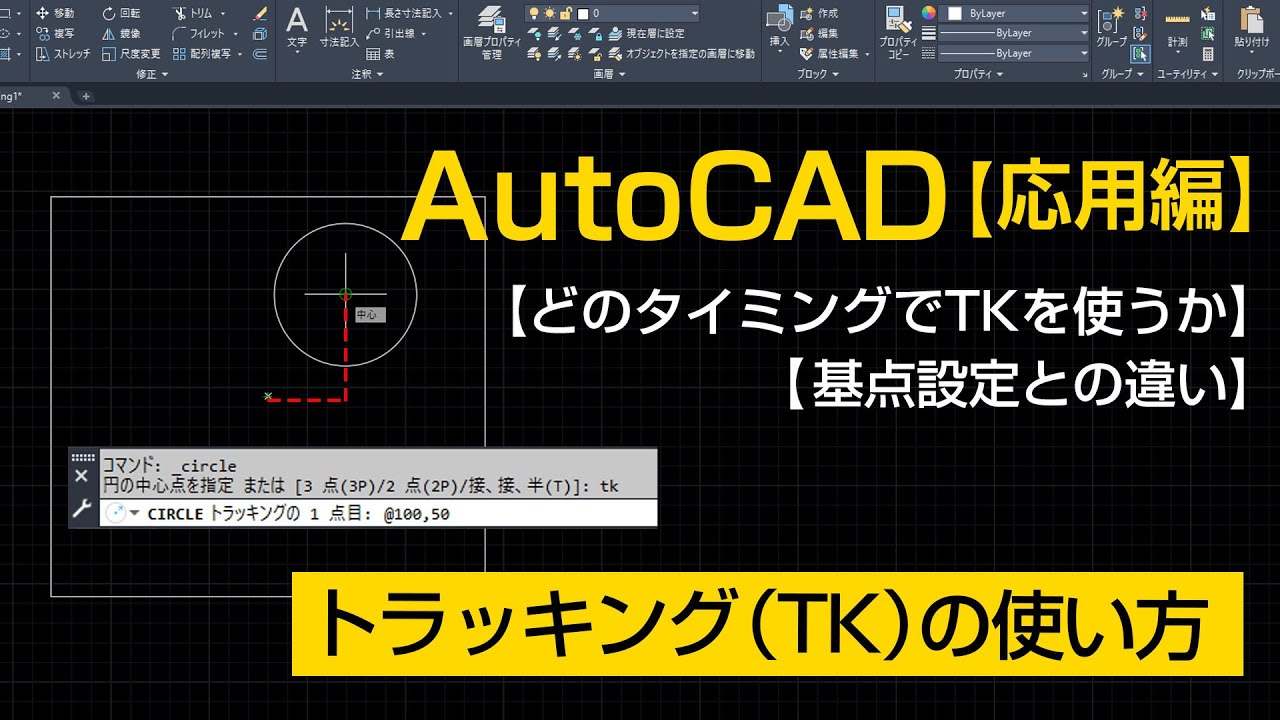Click 現在層に設定 (Make Current) button
The height and width of the screenshot is (720, 1280).
647,33
